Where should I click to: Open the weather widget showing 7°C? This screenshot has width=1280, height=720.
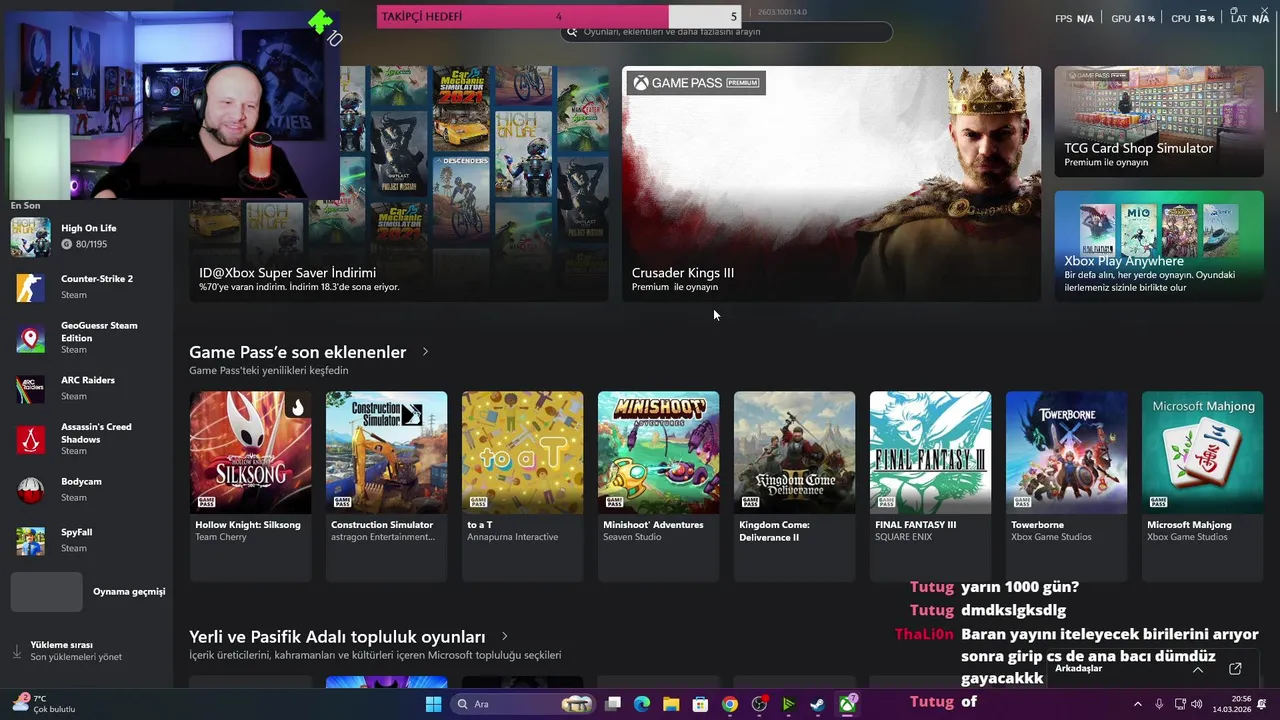point(43,704)
